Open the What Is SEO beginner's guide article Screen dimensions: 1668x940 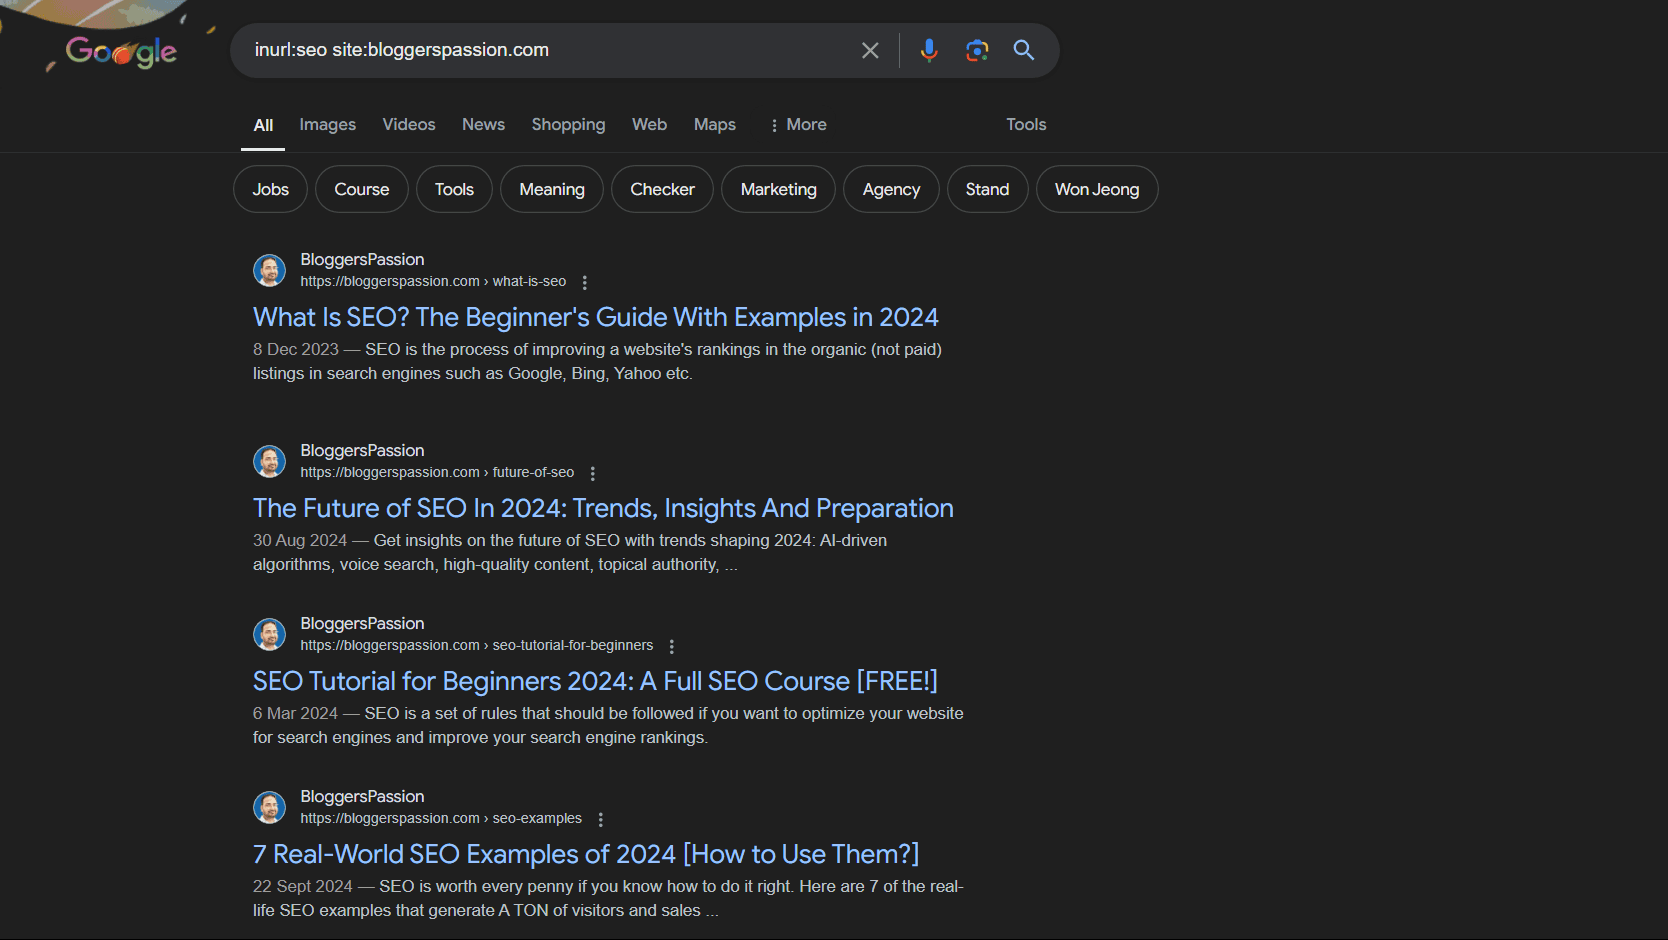click(x=595, y=317)
